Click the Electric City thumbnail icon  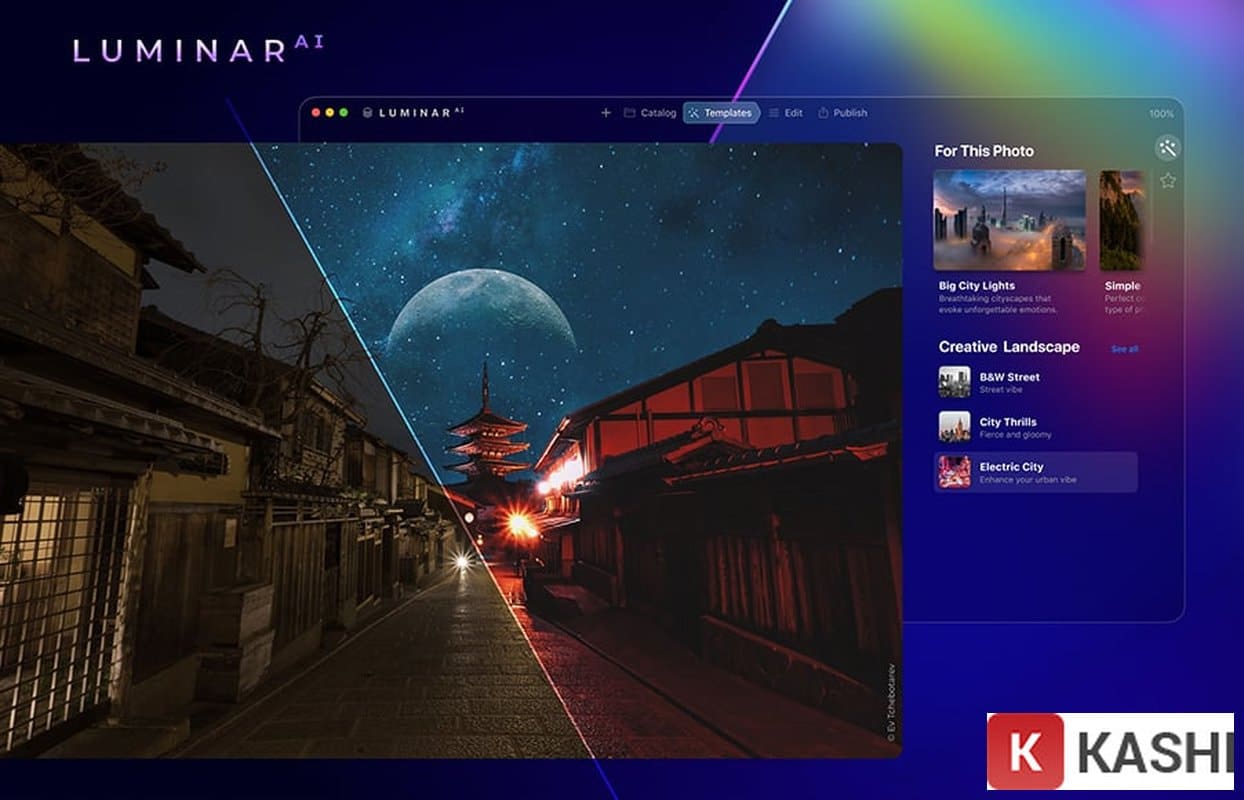(x=954, y=472)
